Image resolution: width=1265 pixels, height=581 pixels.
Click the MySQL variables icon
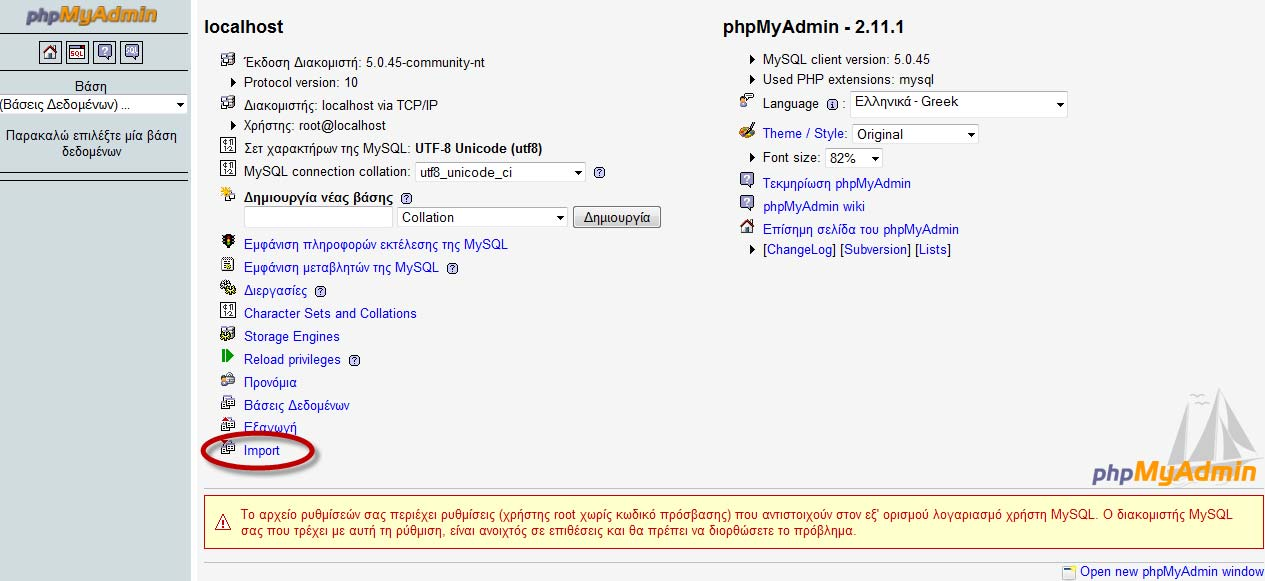[227, 266]
